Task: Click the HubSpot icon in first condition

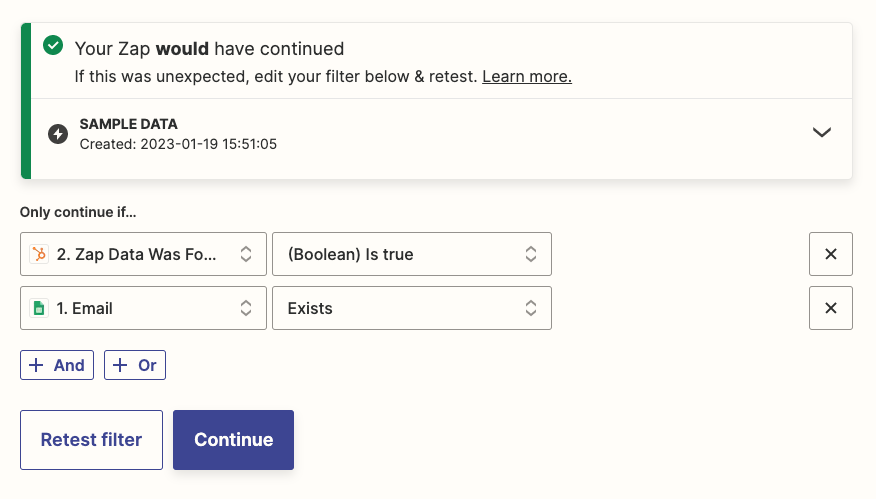Action: coord(39,254)
